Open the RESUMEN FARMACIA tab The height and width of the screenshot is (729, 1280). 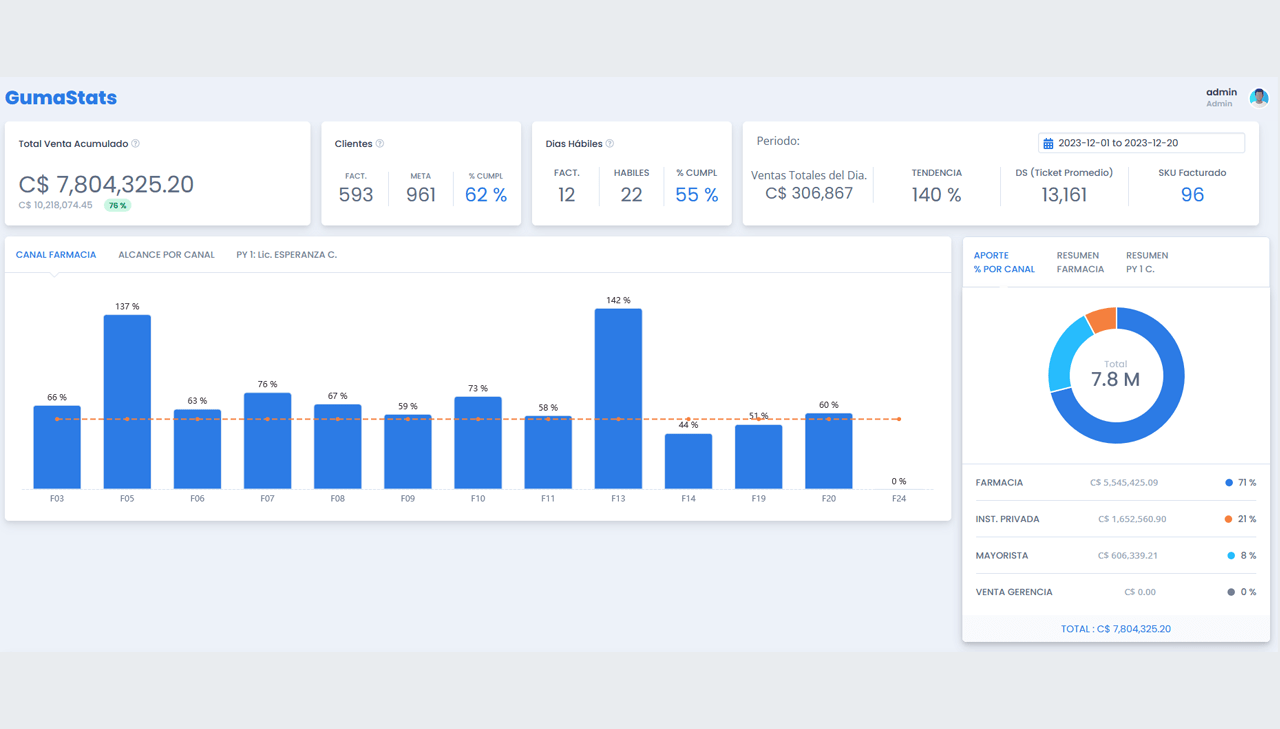pos(1079,261)
